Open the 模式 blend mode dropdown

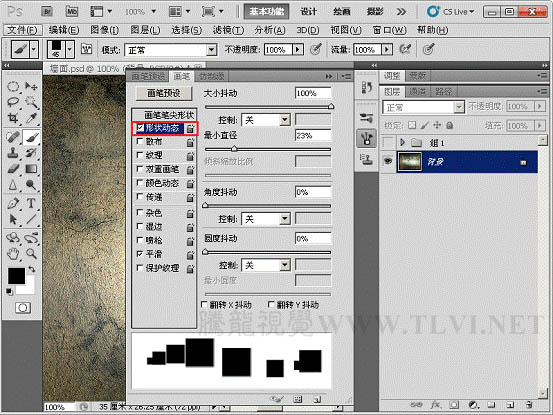coord(171,50)
